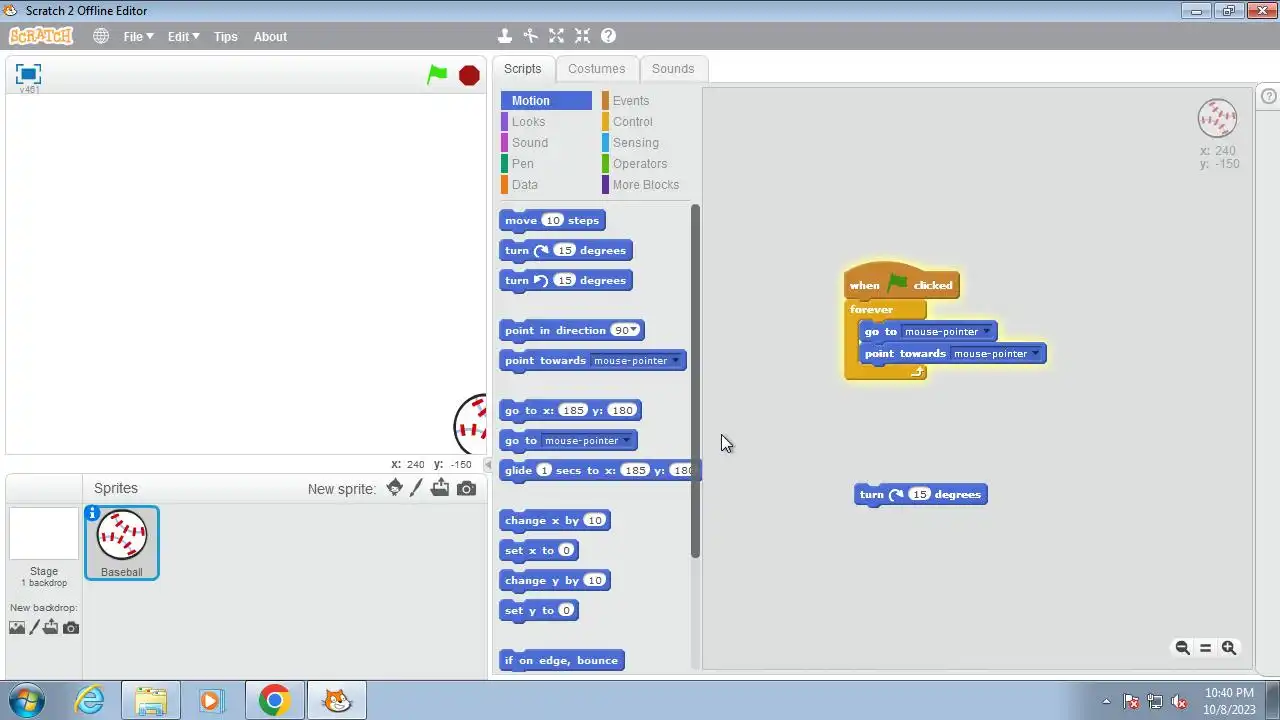This screenshot has width=1280, height=720.
Task: Paint new backdrop brush icon
Action: [34, 627]
